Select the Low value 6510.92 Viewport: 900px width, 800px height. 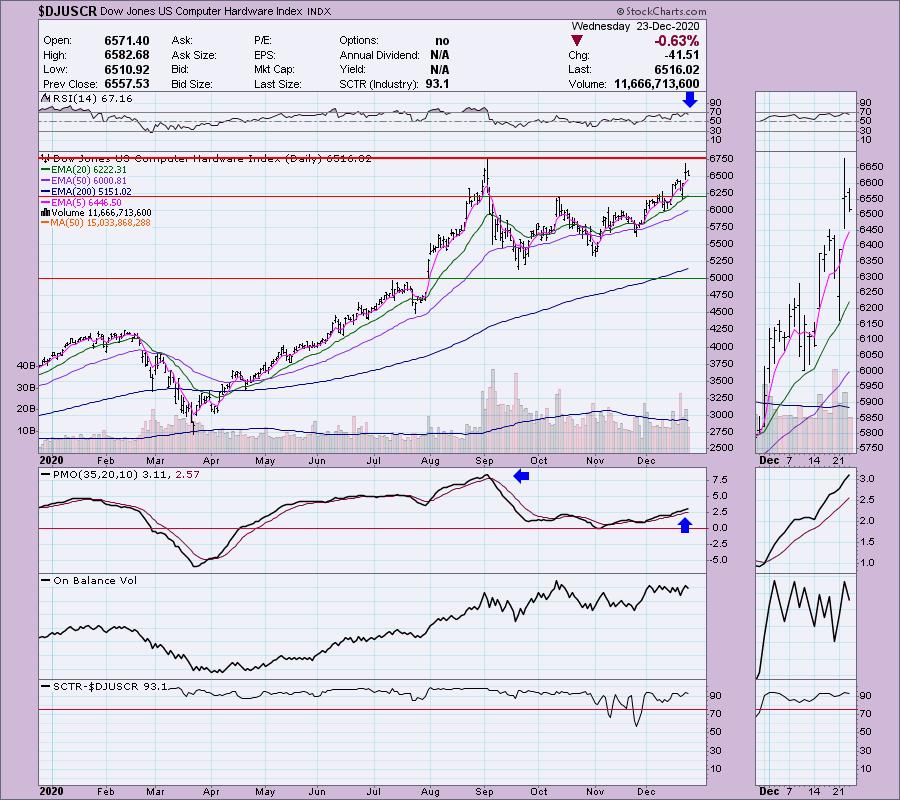click(127, 69)
